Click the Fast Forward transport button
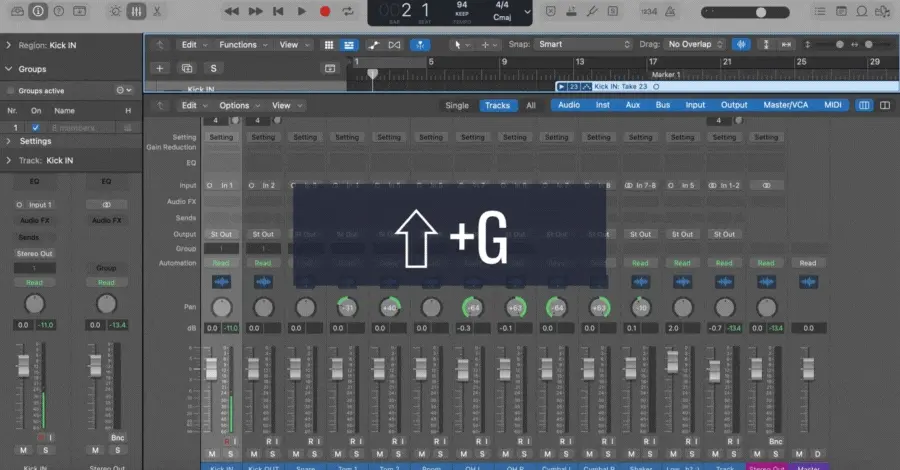This screenshot has width=900, height=470. pos(255,11)
